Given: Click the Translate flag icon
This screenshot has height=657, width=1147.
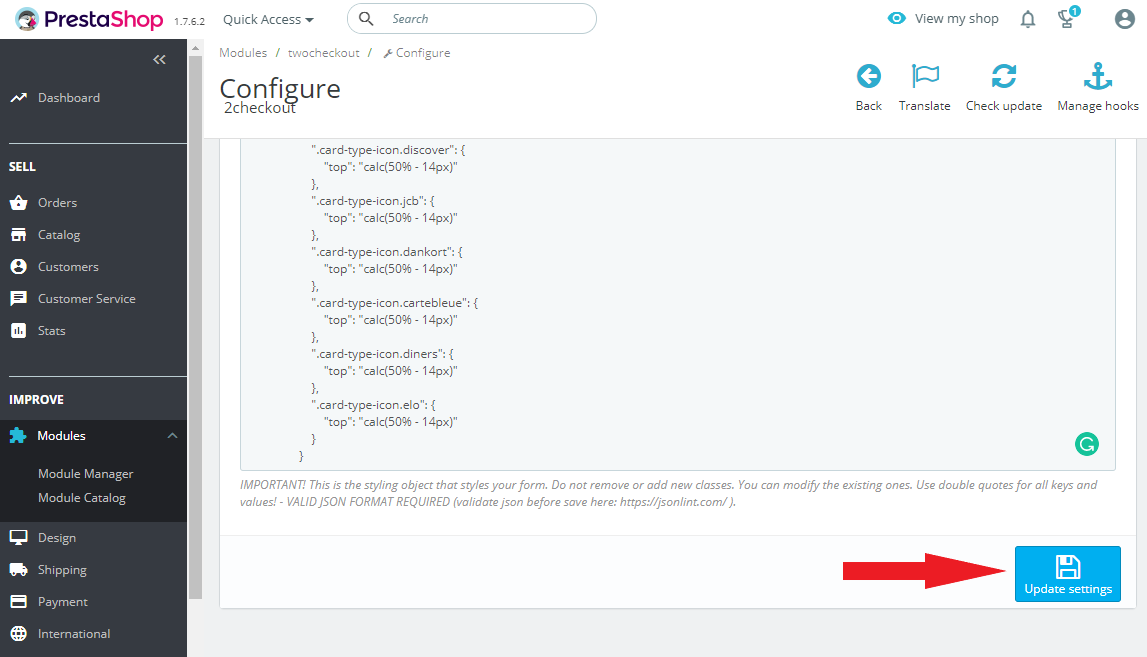Looking at the screenshot, I should (x=925, y=76).
